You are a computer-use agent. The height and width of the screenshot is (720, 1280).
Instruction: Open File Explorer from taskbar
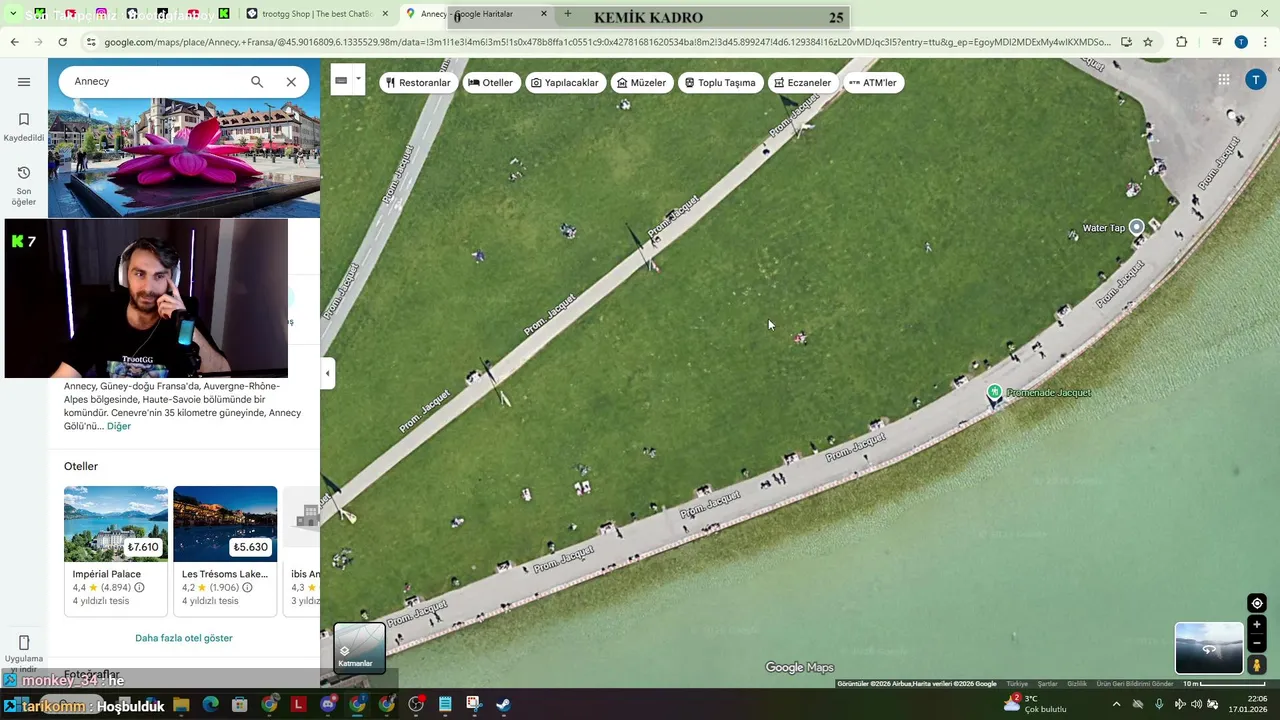pos(181,705)
